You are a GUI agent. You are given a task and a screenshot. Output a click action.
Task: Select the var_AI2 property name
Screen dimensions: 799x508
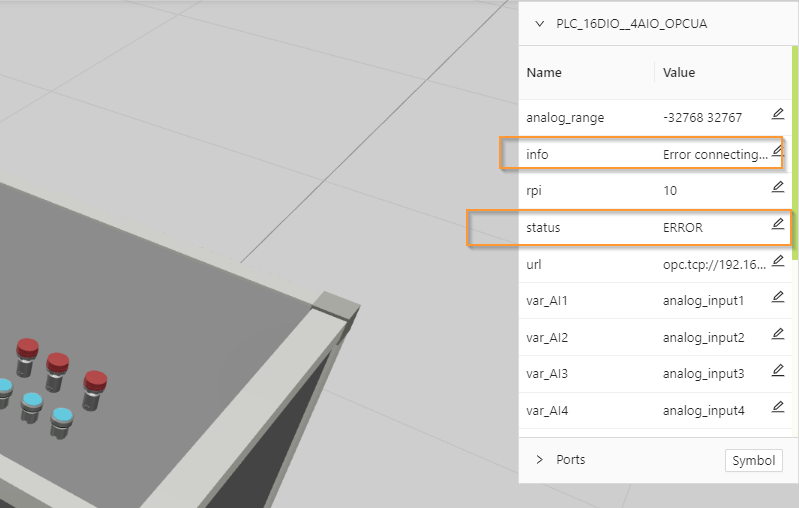[x=547, y=338]
